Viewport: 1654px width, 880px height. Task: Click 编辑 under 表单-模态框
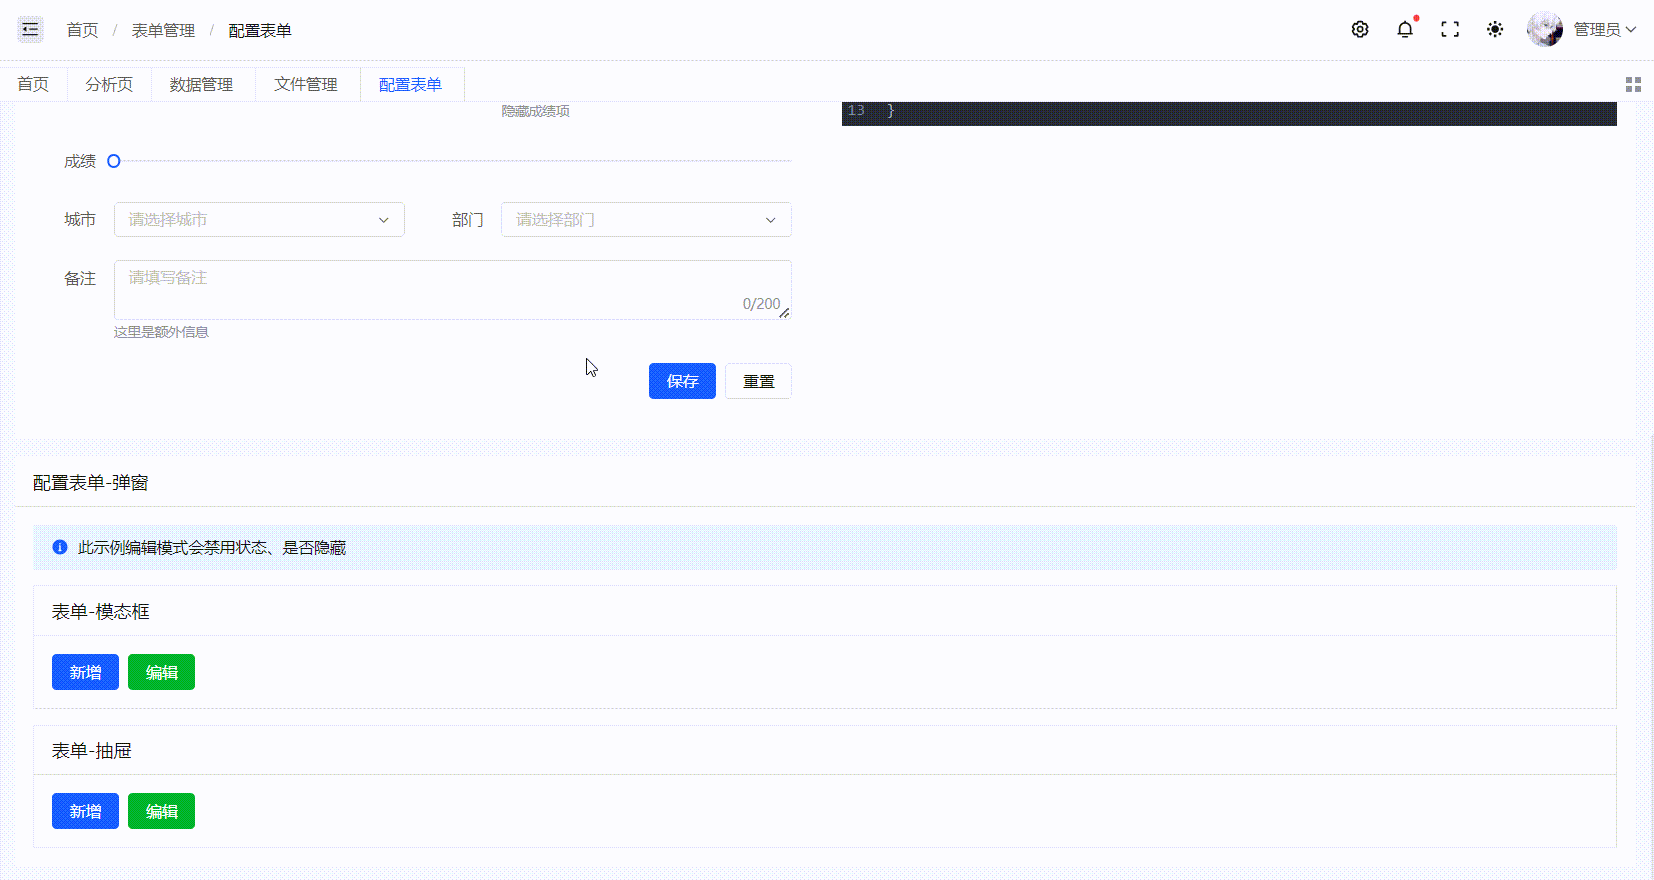click(161, 672)
